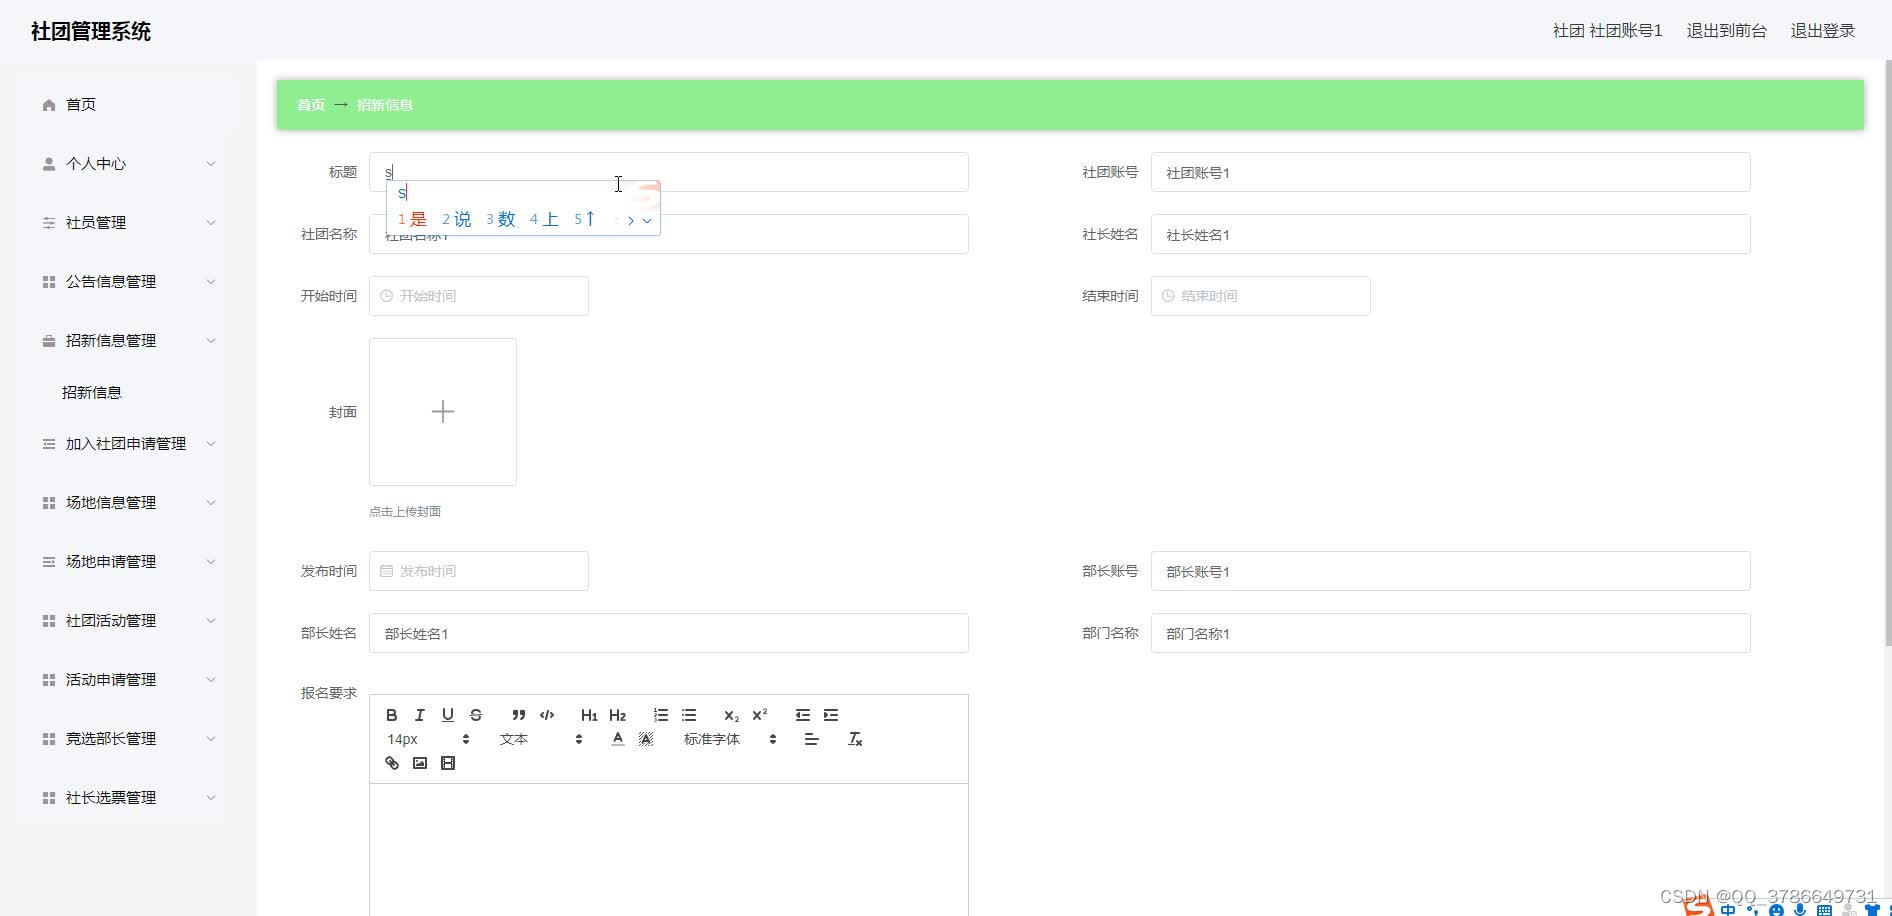Viewport: 1892px width, 916px height.
Task: Expand 活动申请管理 sidebar menu
Action: (128, 679)
